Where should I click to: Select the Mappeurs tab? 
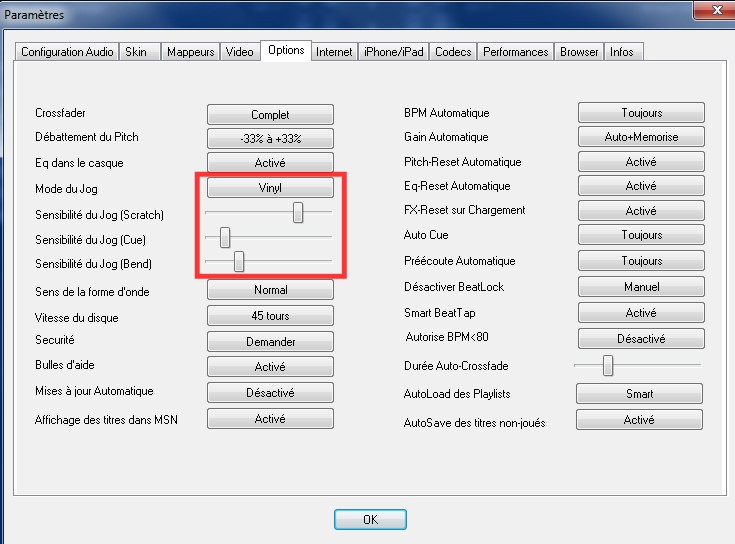click(190, 52)
